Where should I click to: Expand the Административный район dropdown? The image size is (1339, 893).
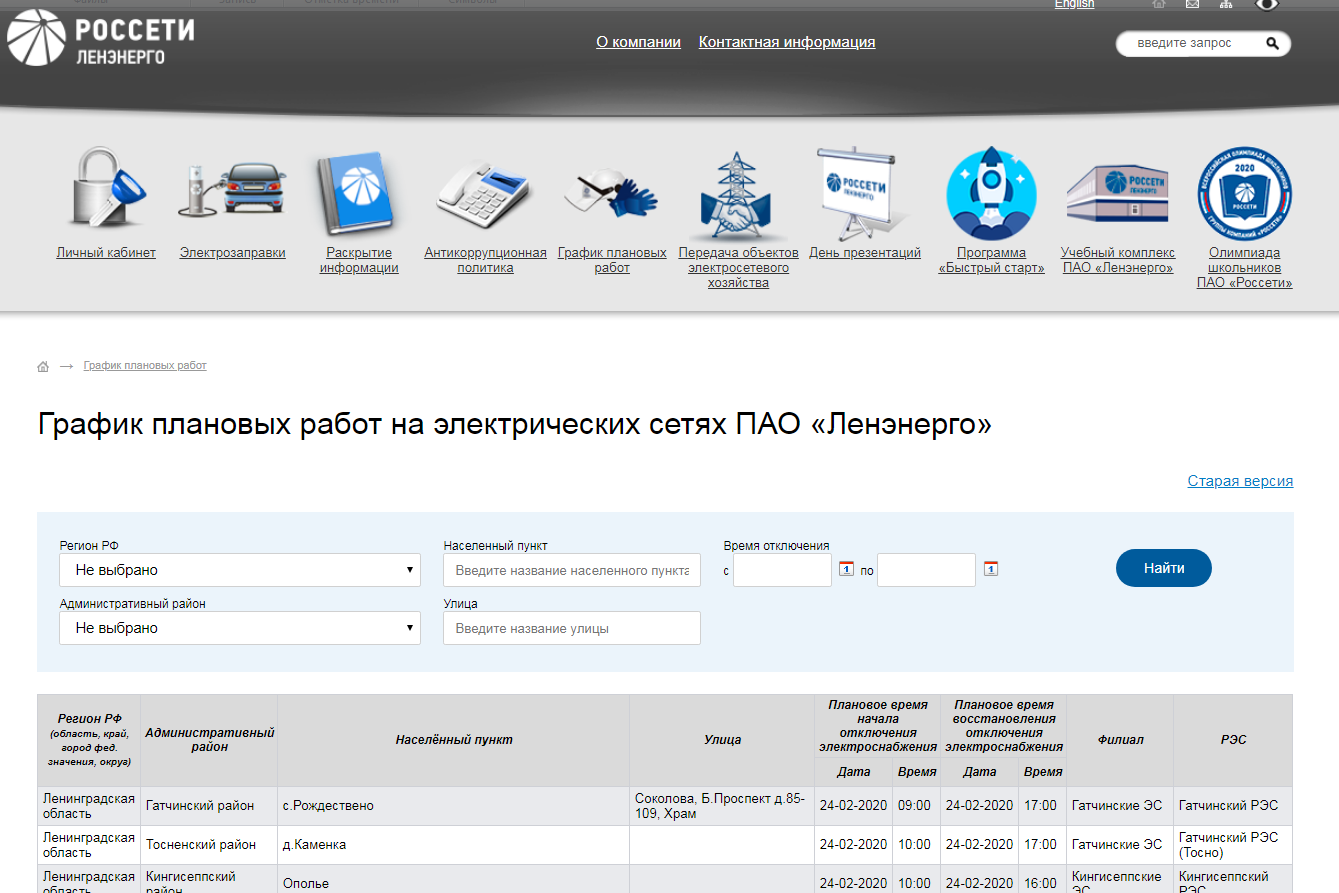pos(240,628)
